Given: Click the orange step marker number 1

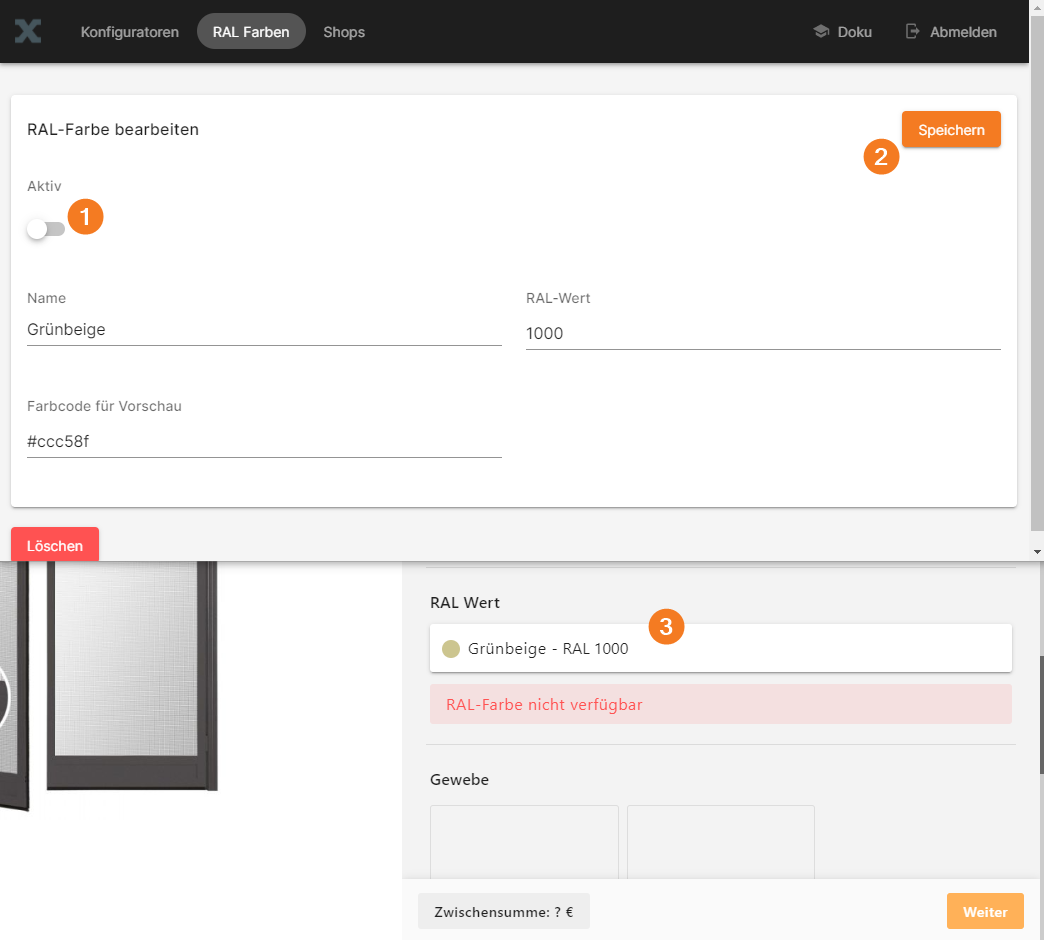Looking at the screenshot, I should coord(85,216).
